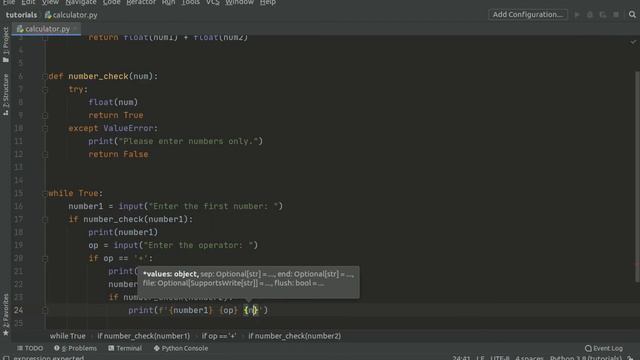This screenshot has height=360, width=640.
Task: Open the Tools menu
Action: [x=191, y=2]
